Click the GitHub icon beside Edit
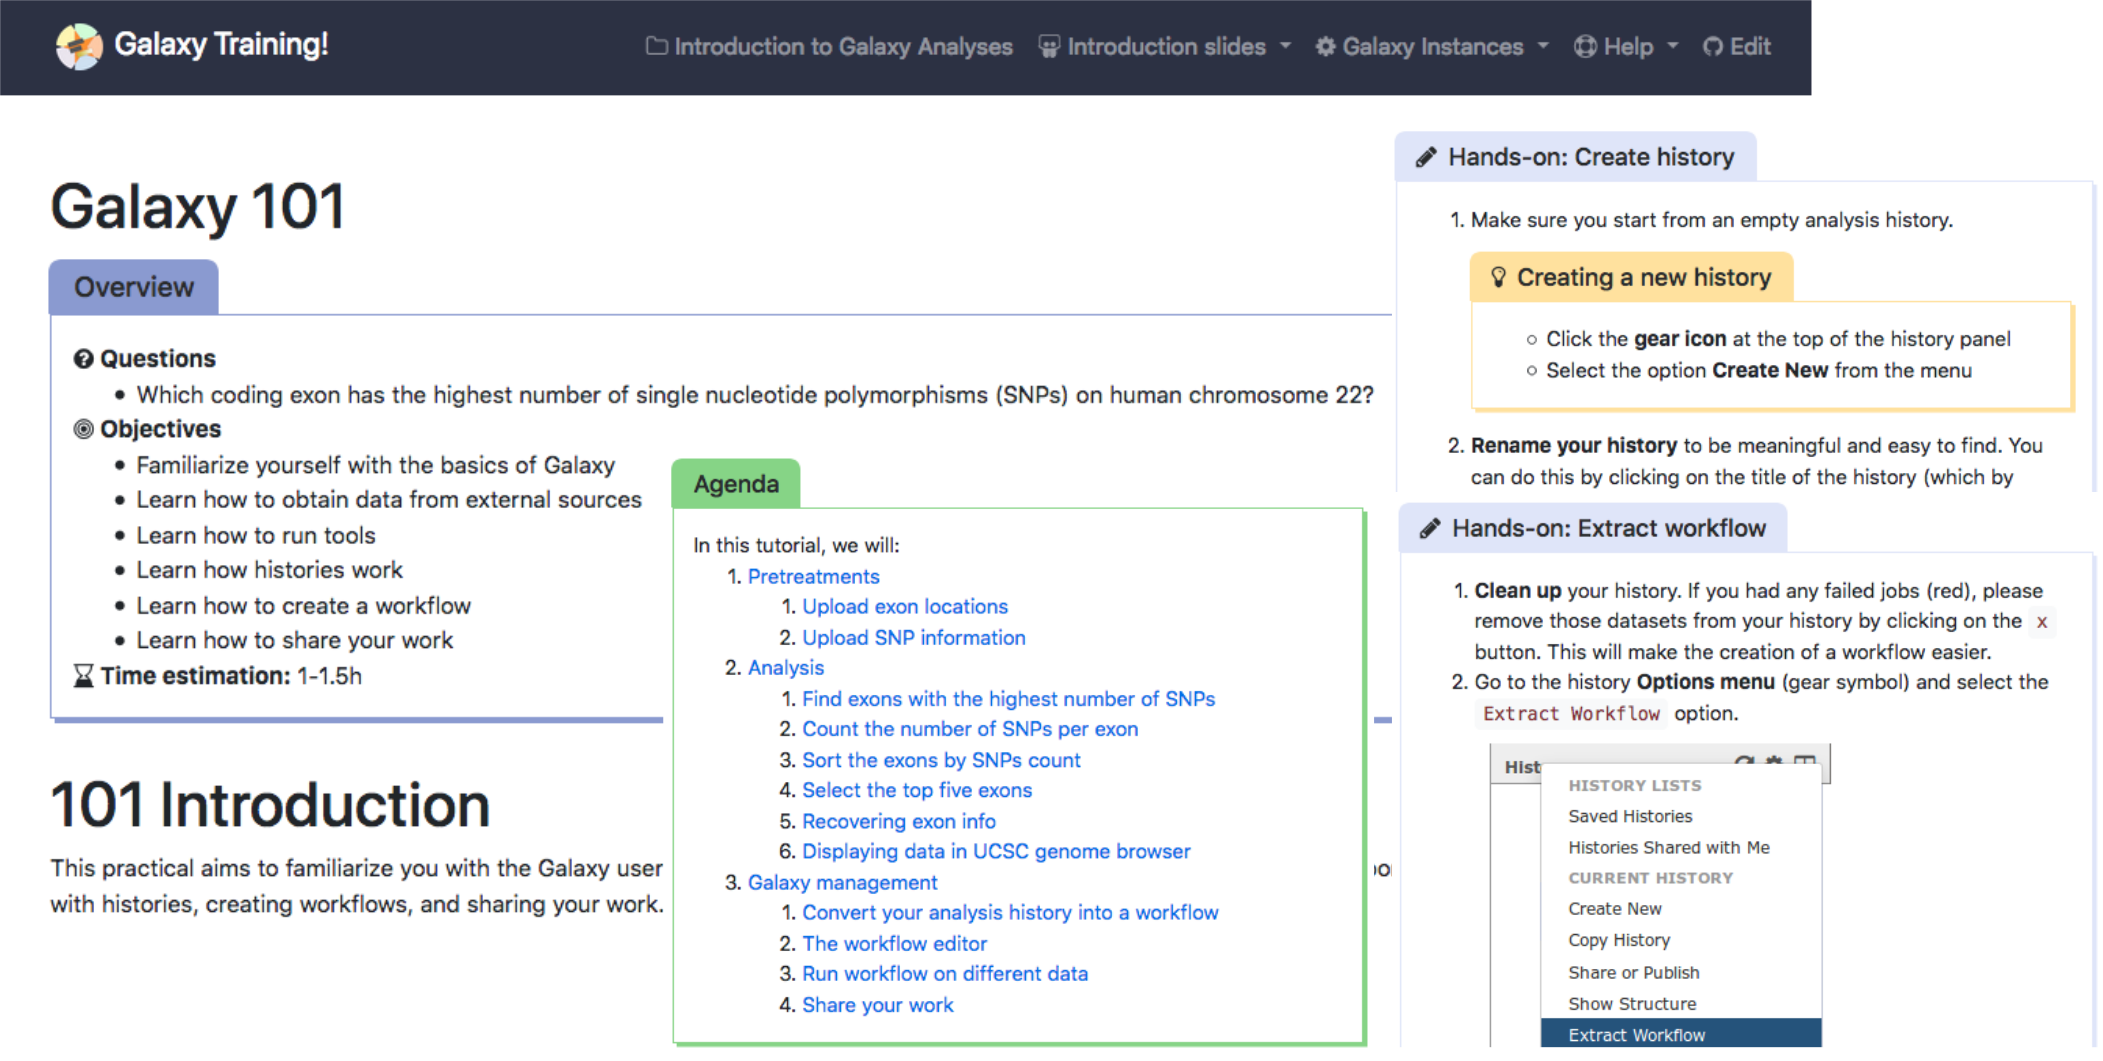This screenshot has width=2103, height=1061. 1713,47
